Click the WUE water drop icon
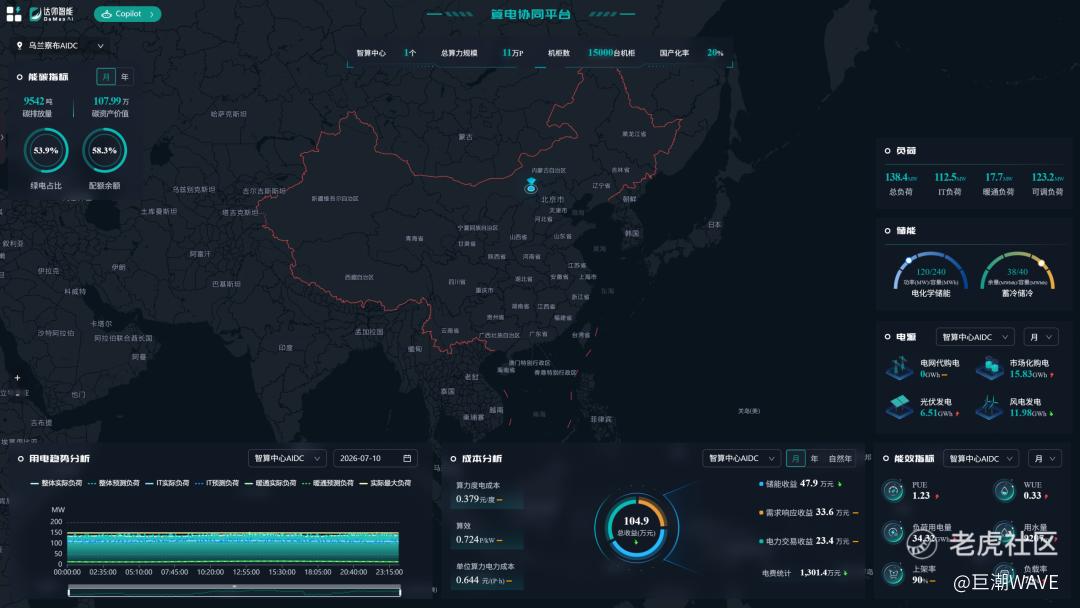This screenshot has height=608, width=1080. tap(1004, 490)
